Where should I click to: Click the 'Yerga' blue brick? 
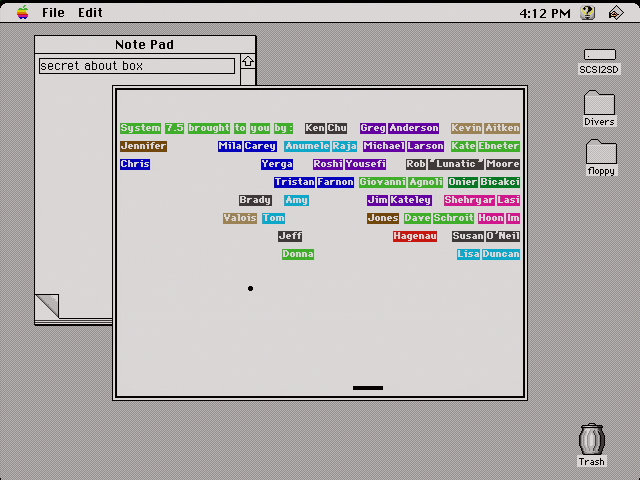(x=277, y=164)
